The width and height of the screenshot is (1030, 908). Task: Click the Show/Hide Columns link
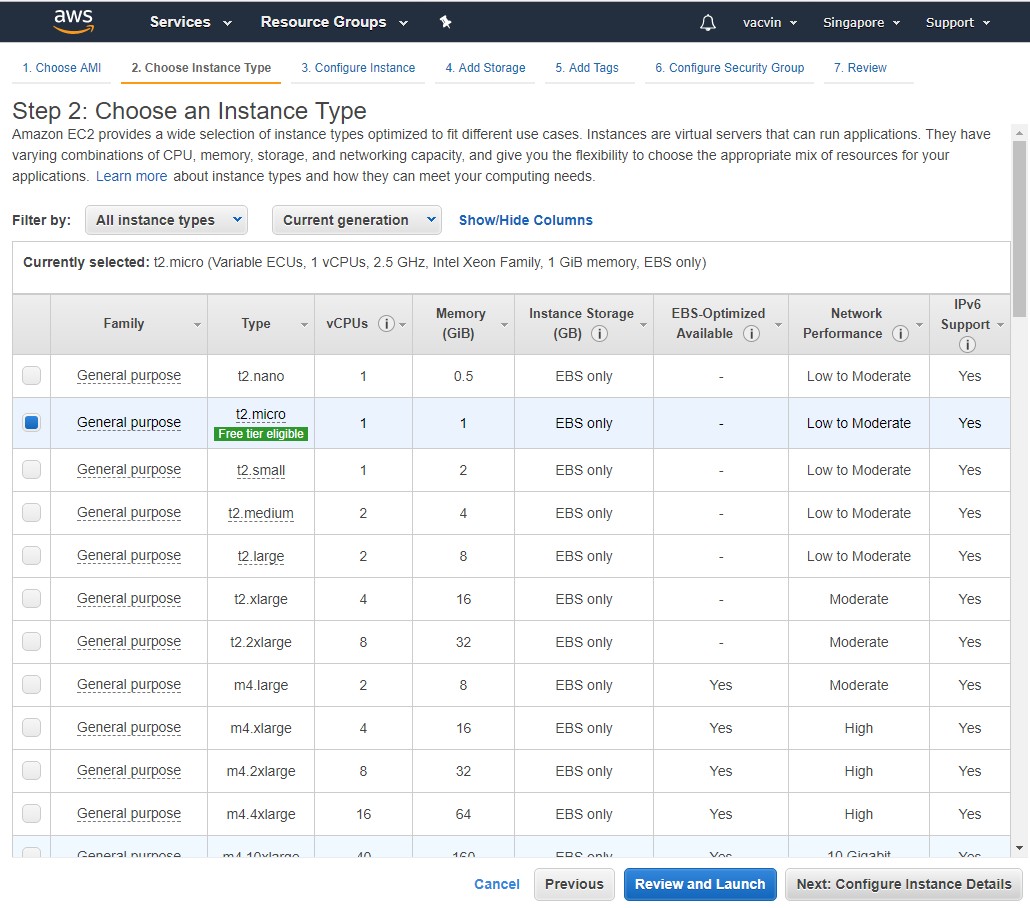click(525, 218)
